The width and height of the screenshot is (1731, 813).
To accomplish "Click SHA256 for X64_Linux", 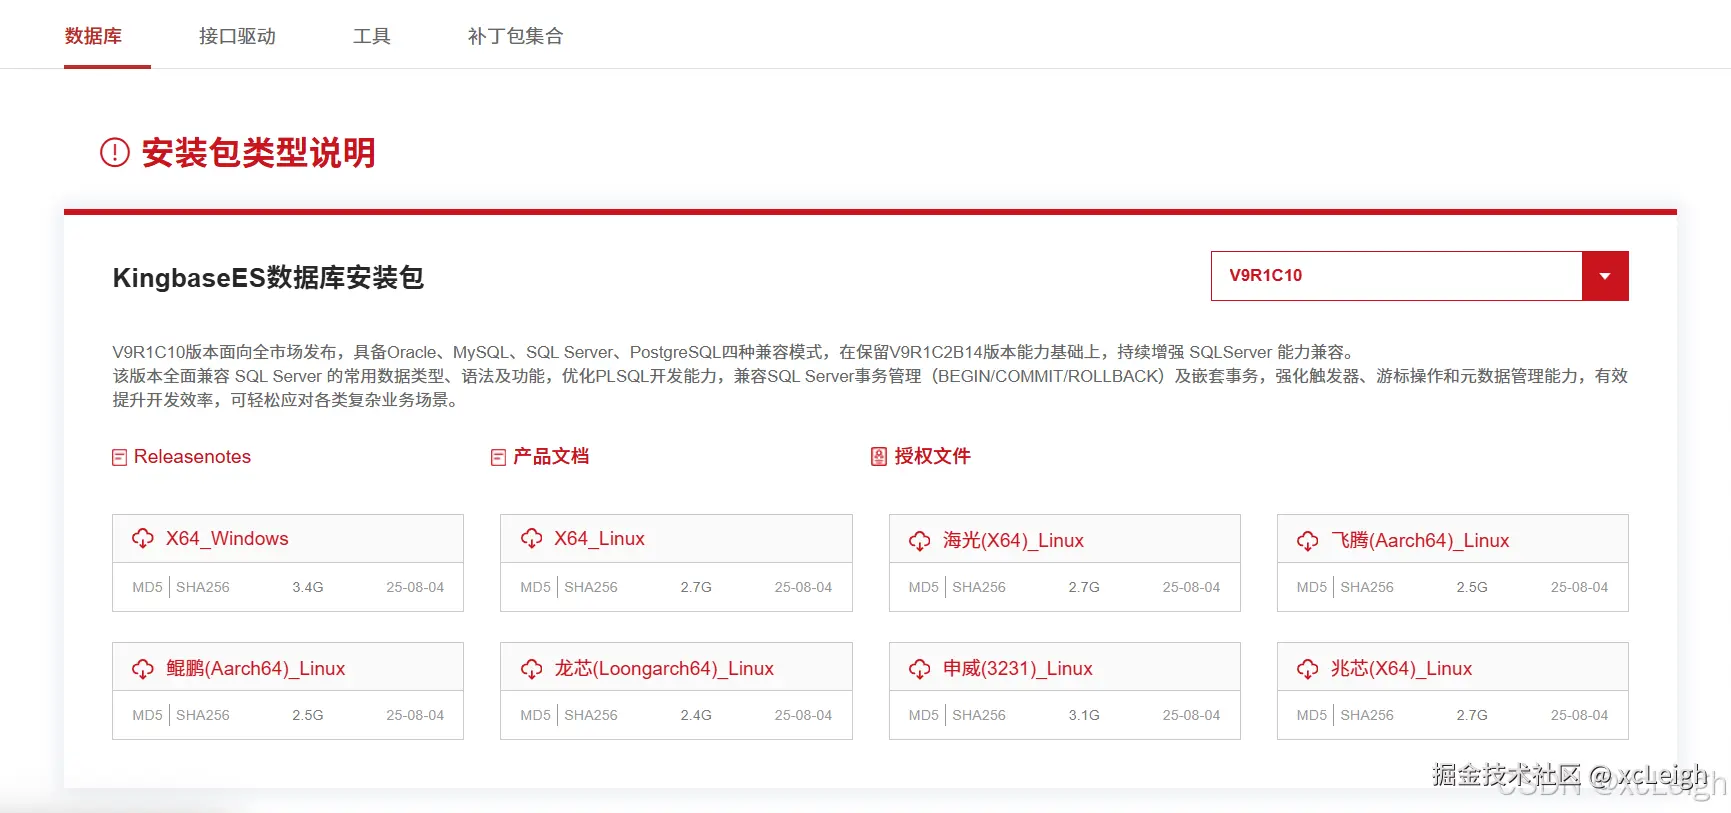I will coord(591,587).
